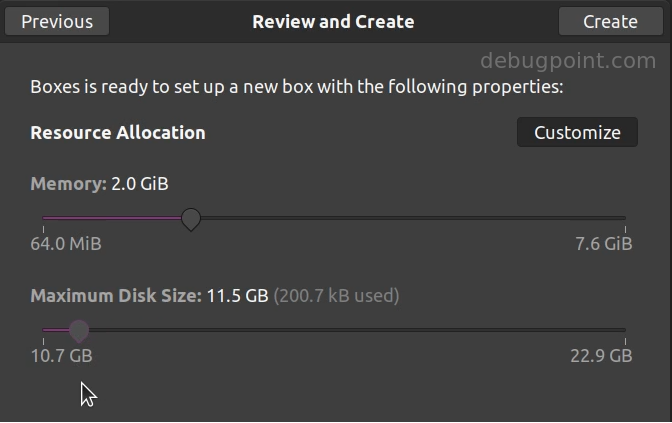This screenshot has height=423, width=672.
Task: Click the Resource Allocation heading
Action: pyautogui.click(x=118, y=133)
